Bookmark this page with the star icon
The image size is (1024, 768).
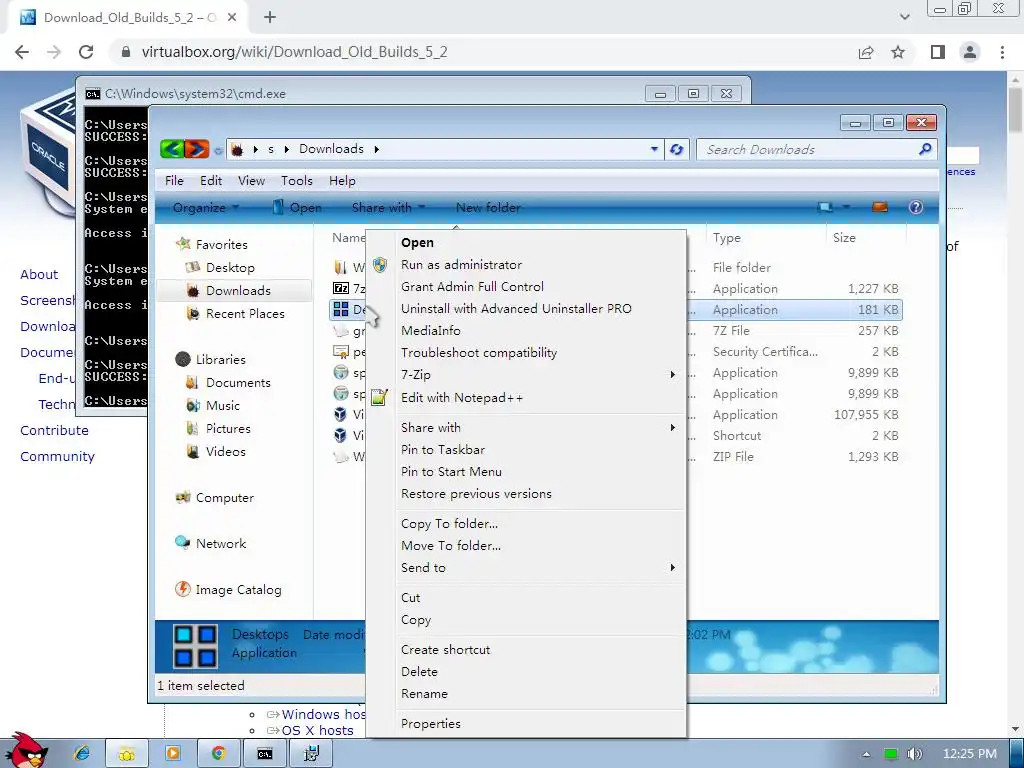click(898, 52)
